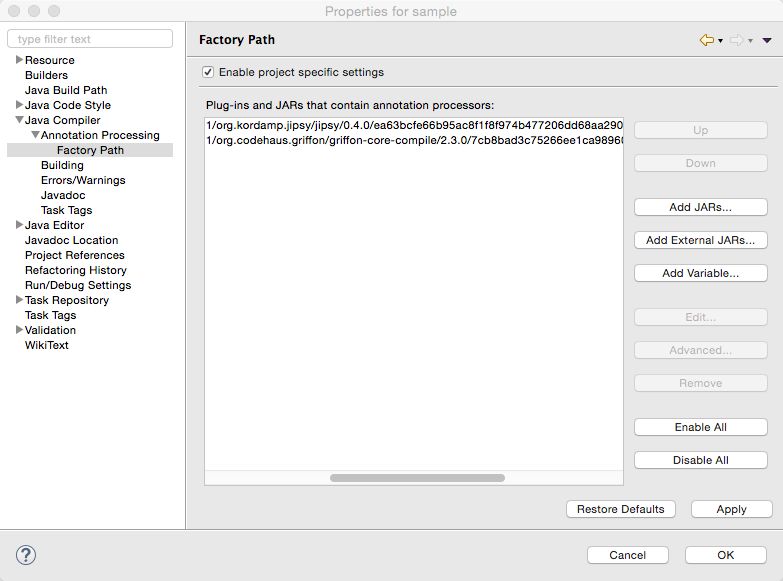This screenshot has height=581, width=783.
Task: Select the Factory Path tree item
Action: 90,150
